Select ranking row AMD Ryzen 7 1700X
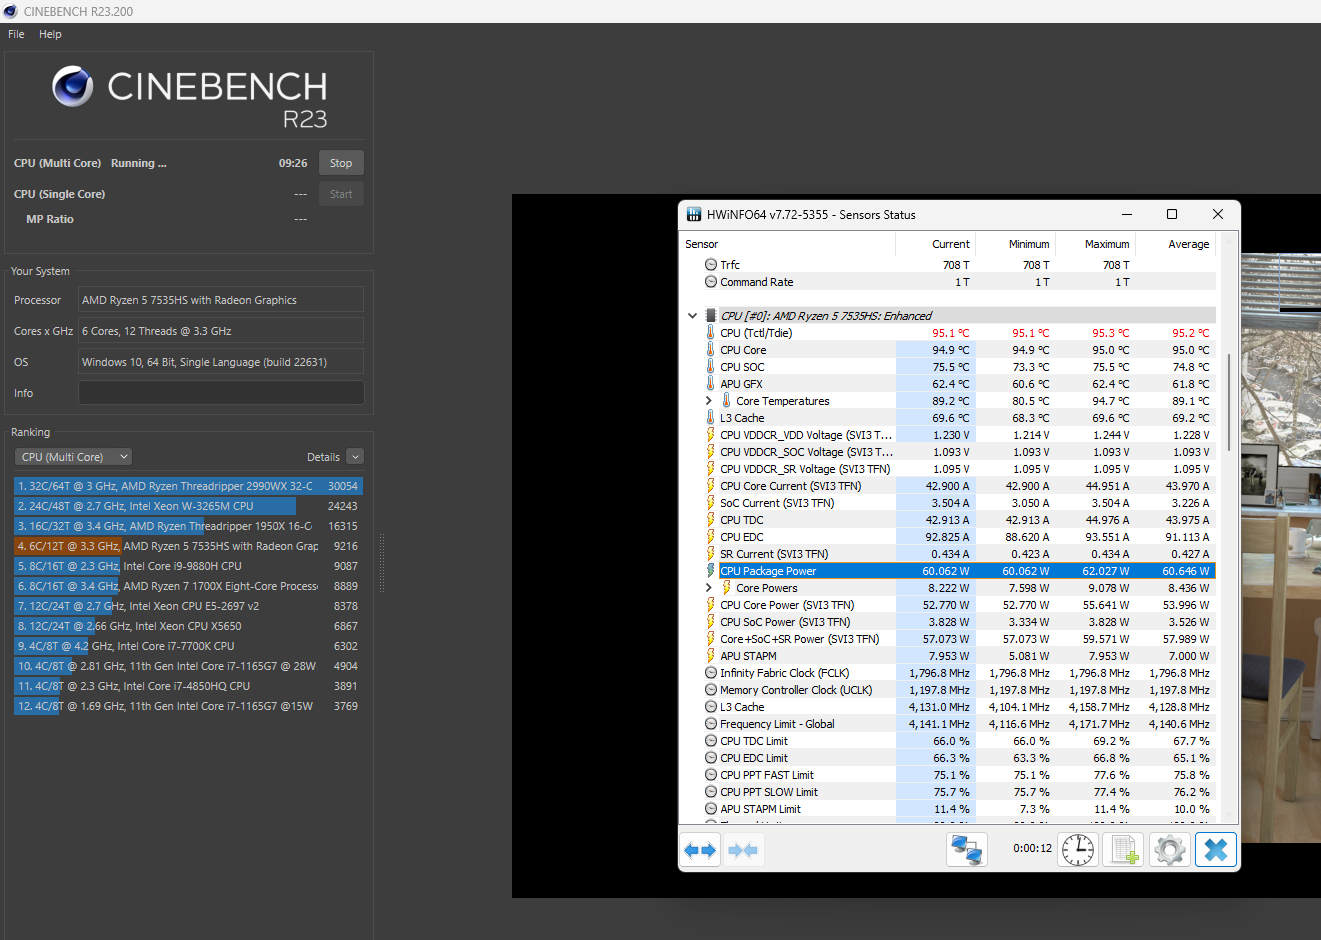Viewport: 1321px width, 940px height. tap(188, 586)
